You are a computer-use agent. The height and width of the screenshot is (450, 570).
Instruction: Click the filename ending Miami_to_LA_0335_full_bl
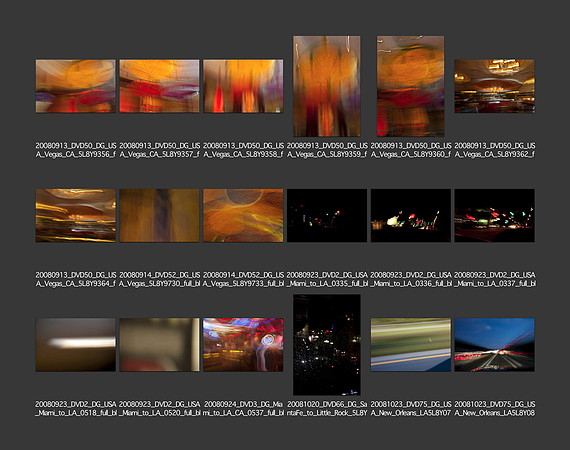tap(327, 279)
